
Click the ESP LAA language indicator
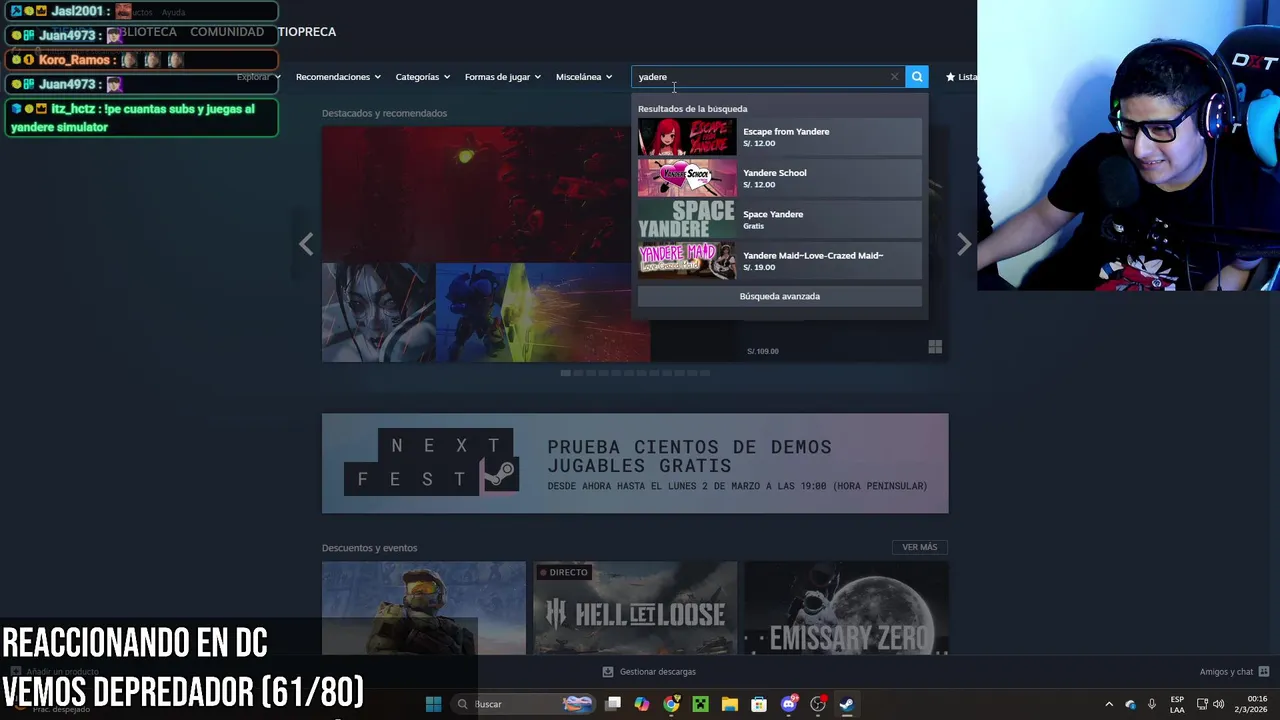(1177, 704)
